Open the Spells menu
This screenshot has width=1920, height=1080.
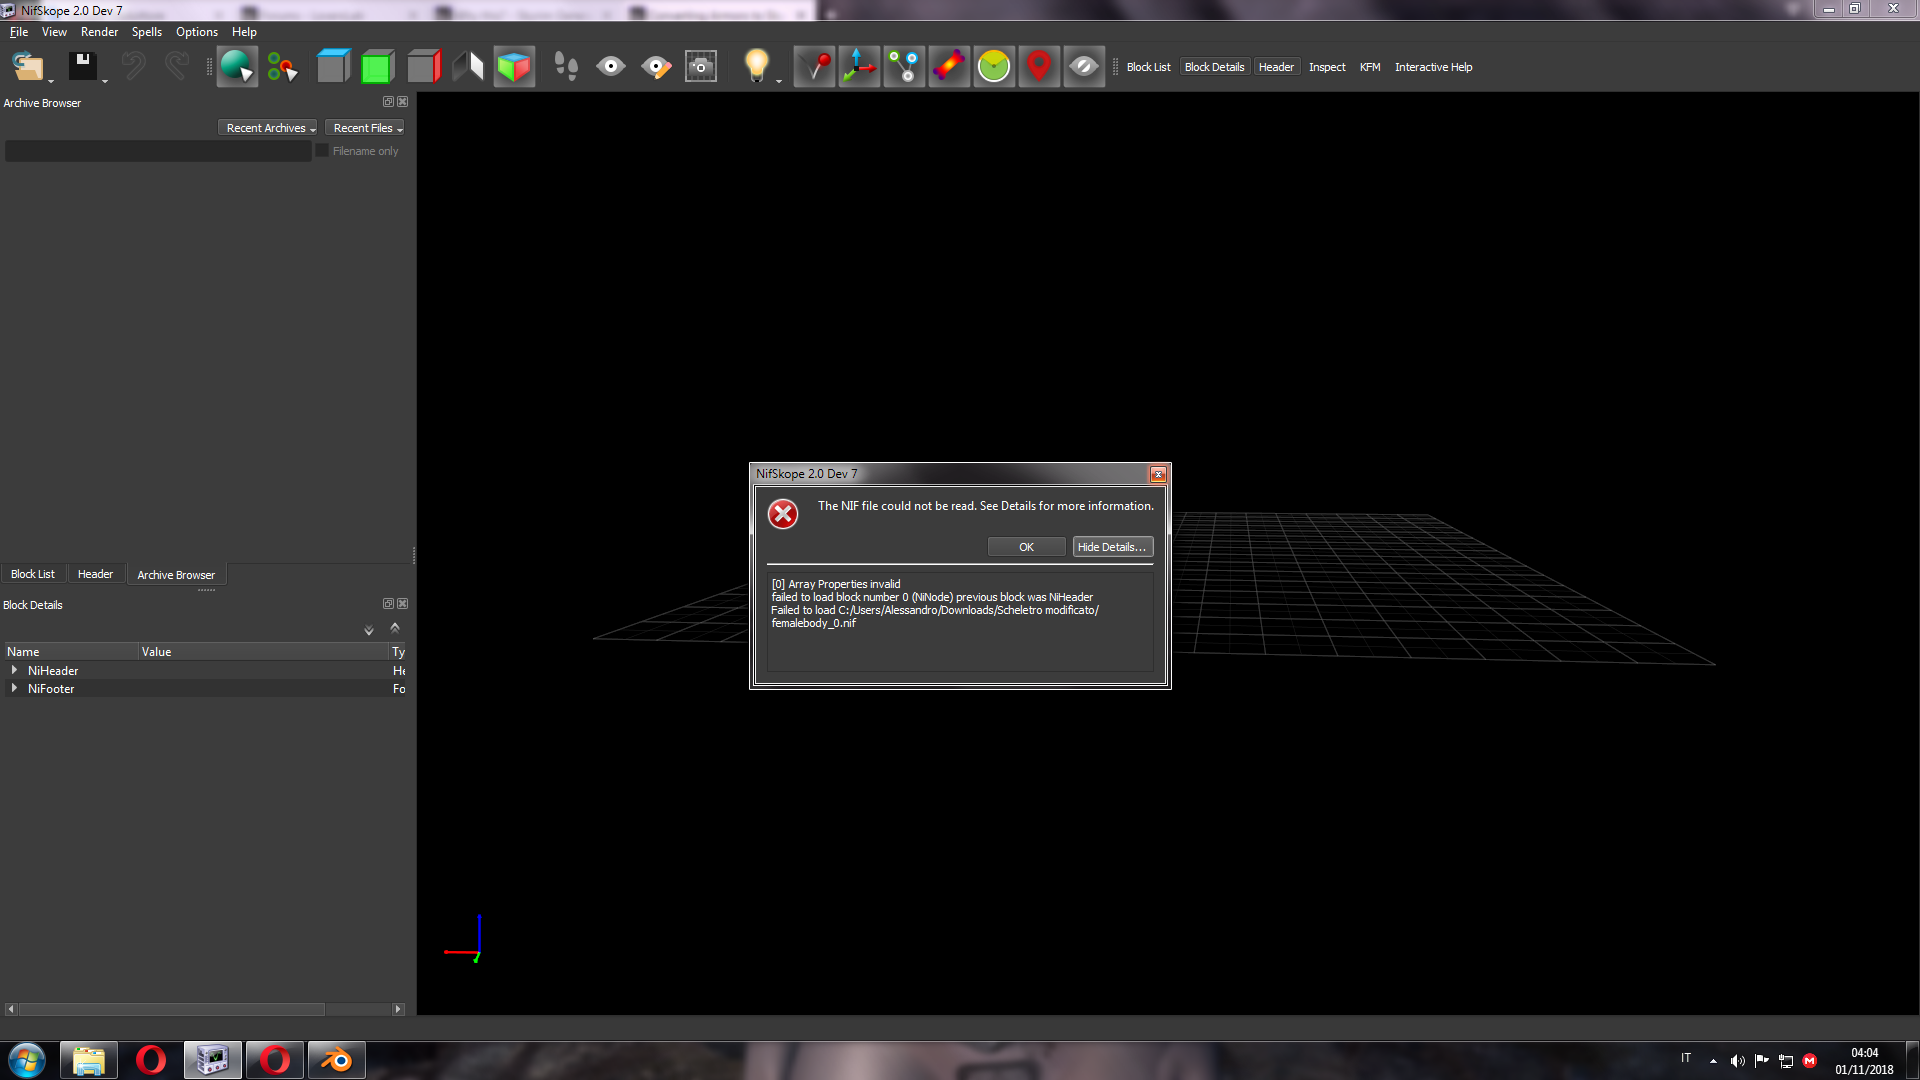(147, 32)
